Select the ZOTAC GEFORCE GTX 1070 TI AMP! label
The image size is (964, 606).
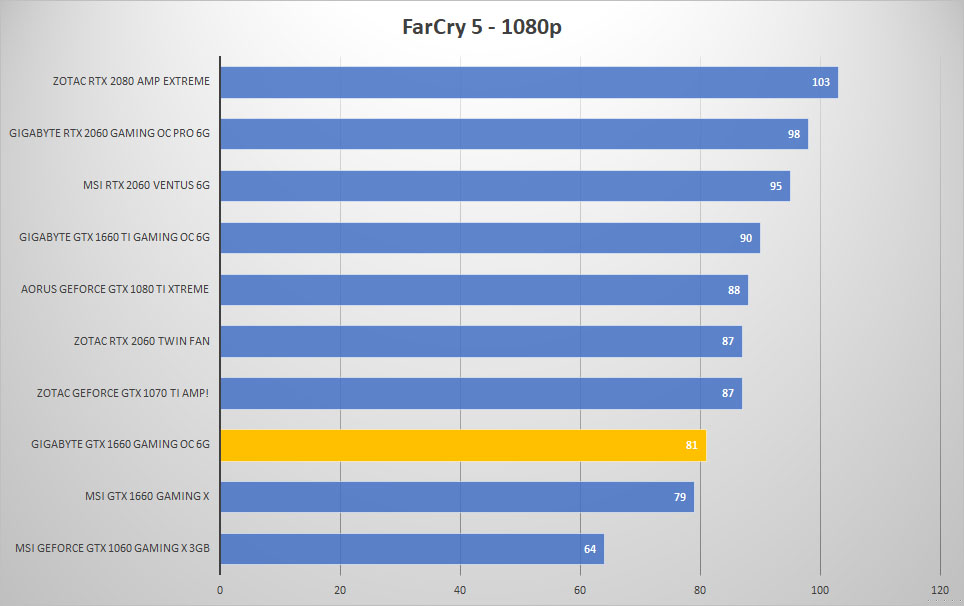[123, 393]
